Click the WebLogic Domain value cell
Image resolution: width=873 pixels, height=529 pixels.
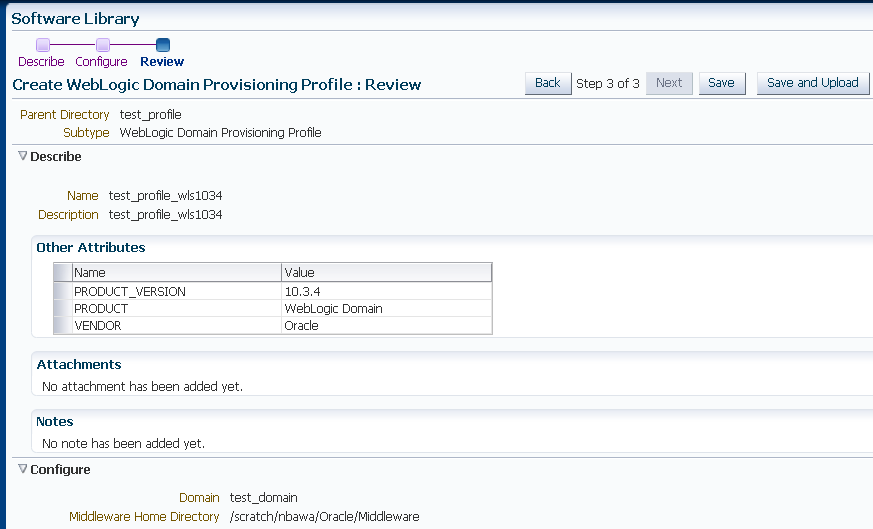tap(387, 308)
